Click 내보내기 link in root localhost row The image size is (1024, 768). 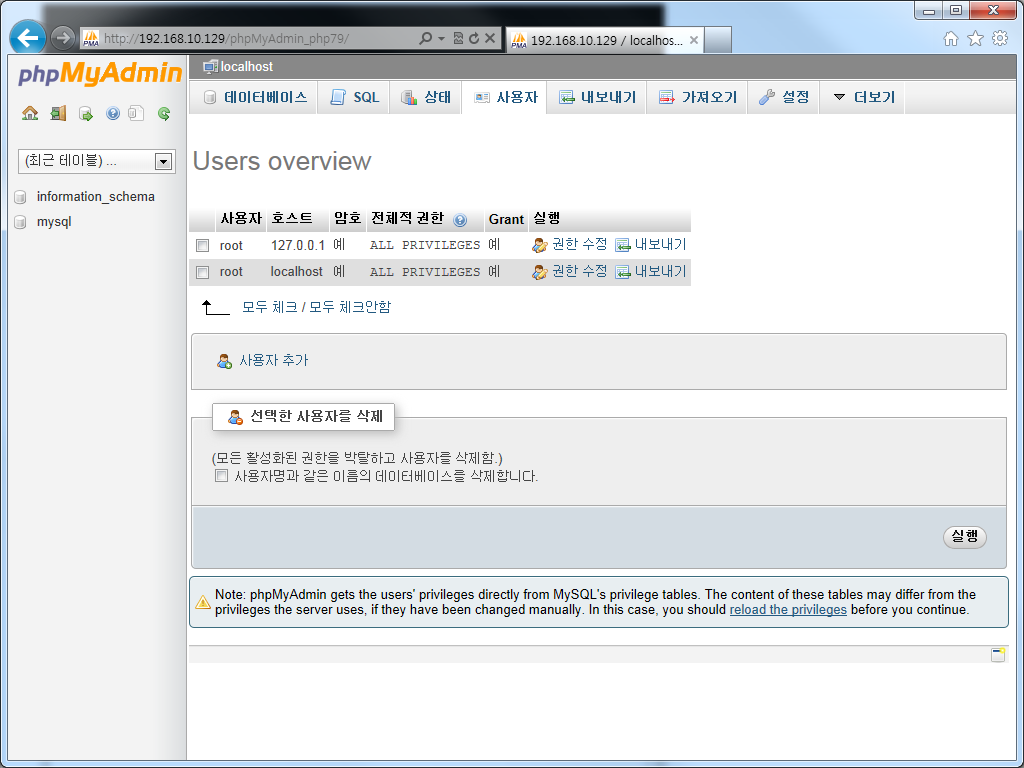(x=660, y=271)
